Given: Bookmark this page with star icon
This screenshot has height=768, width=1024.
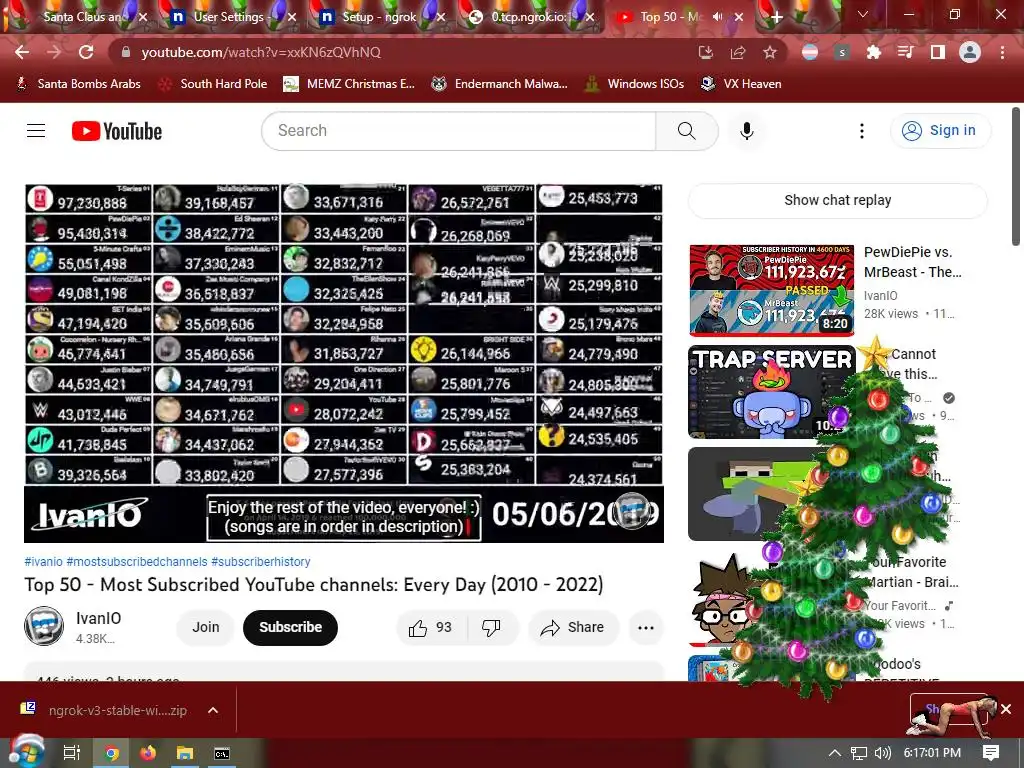Looking at the screenshot, I should [770, 52].
